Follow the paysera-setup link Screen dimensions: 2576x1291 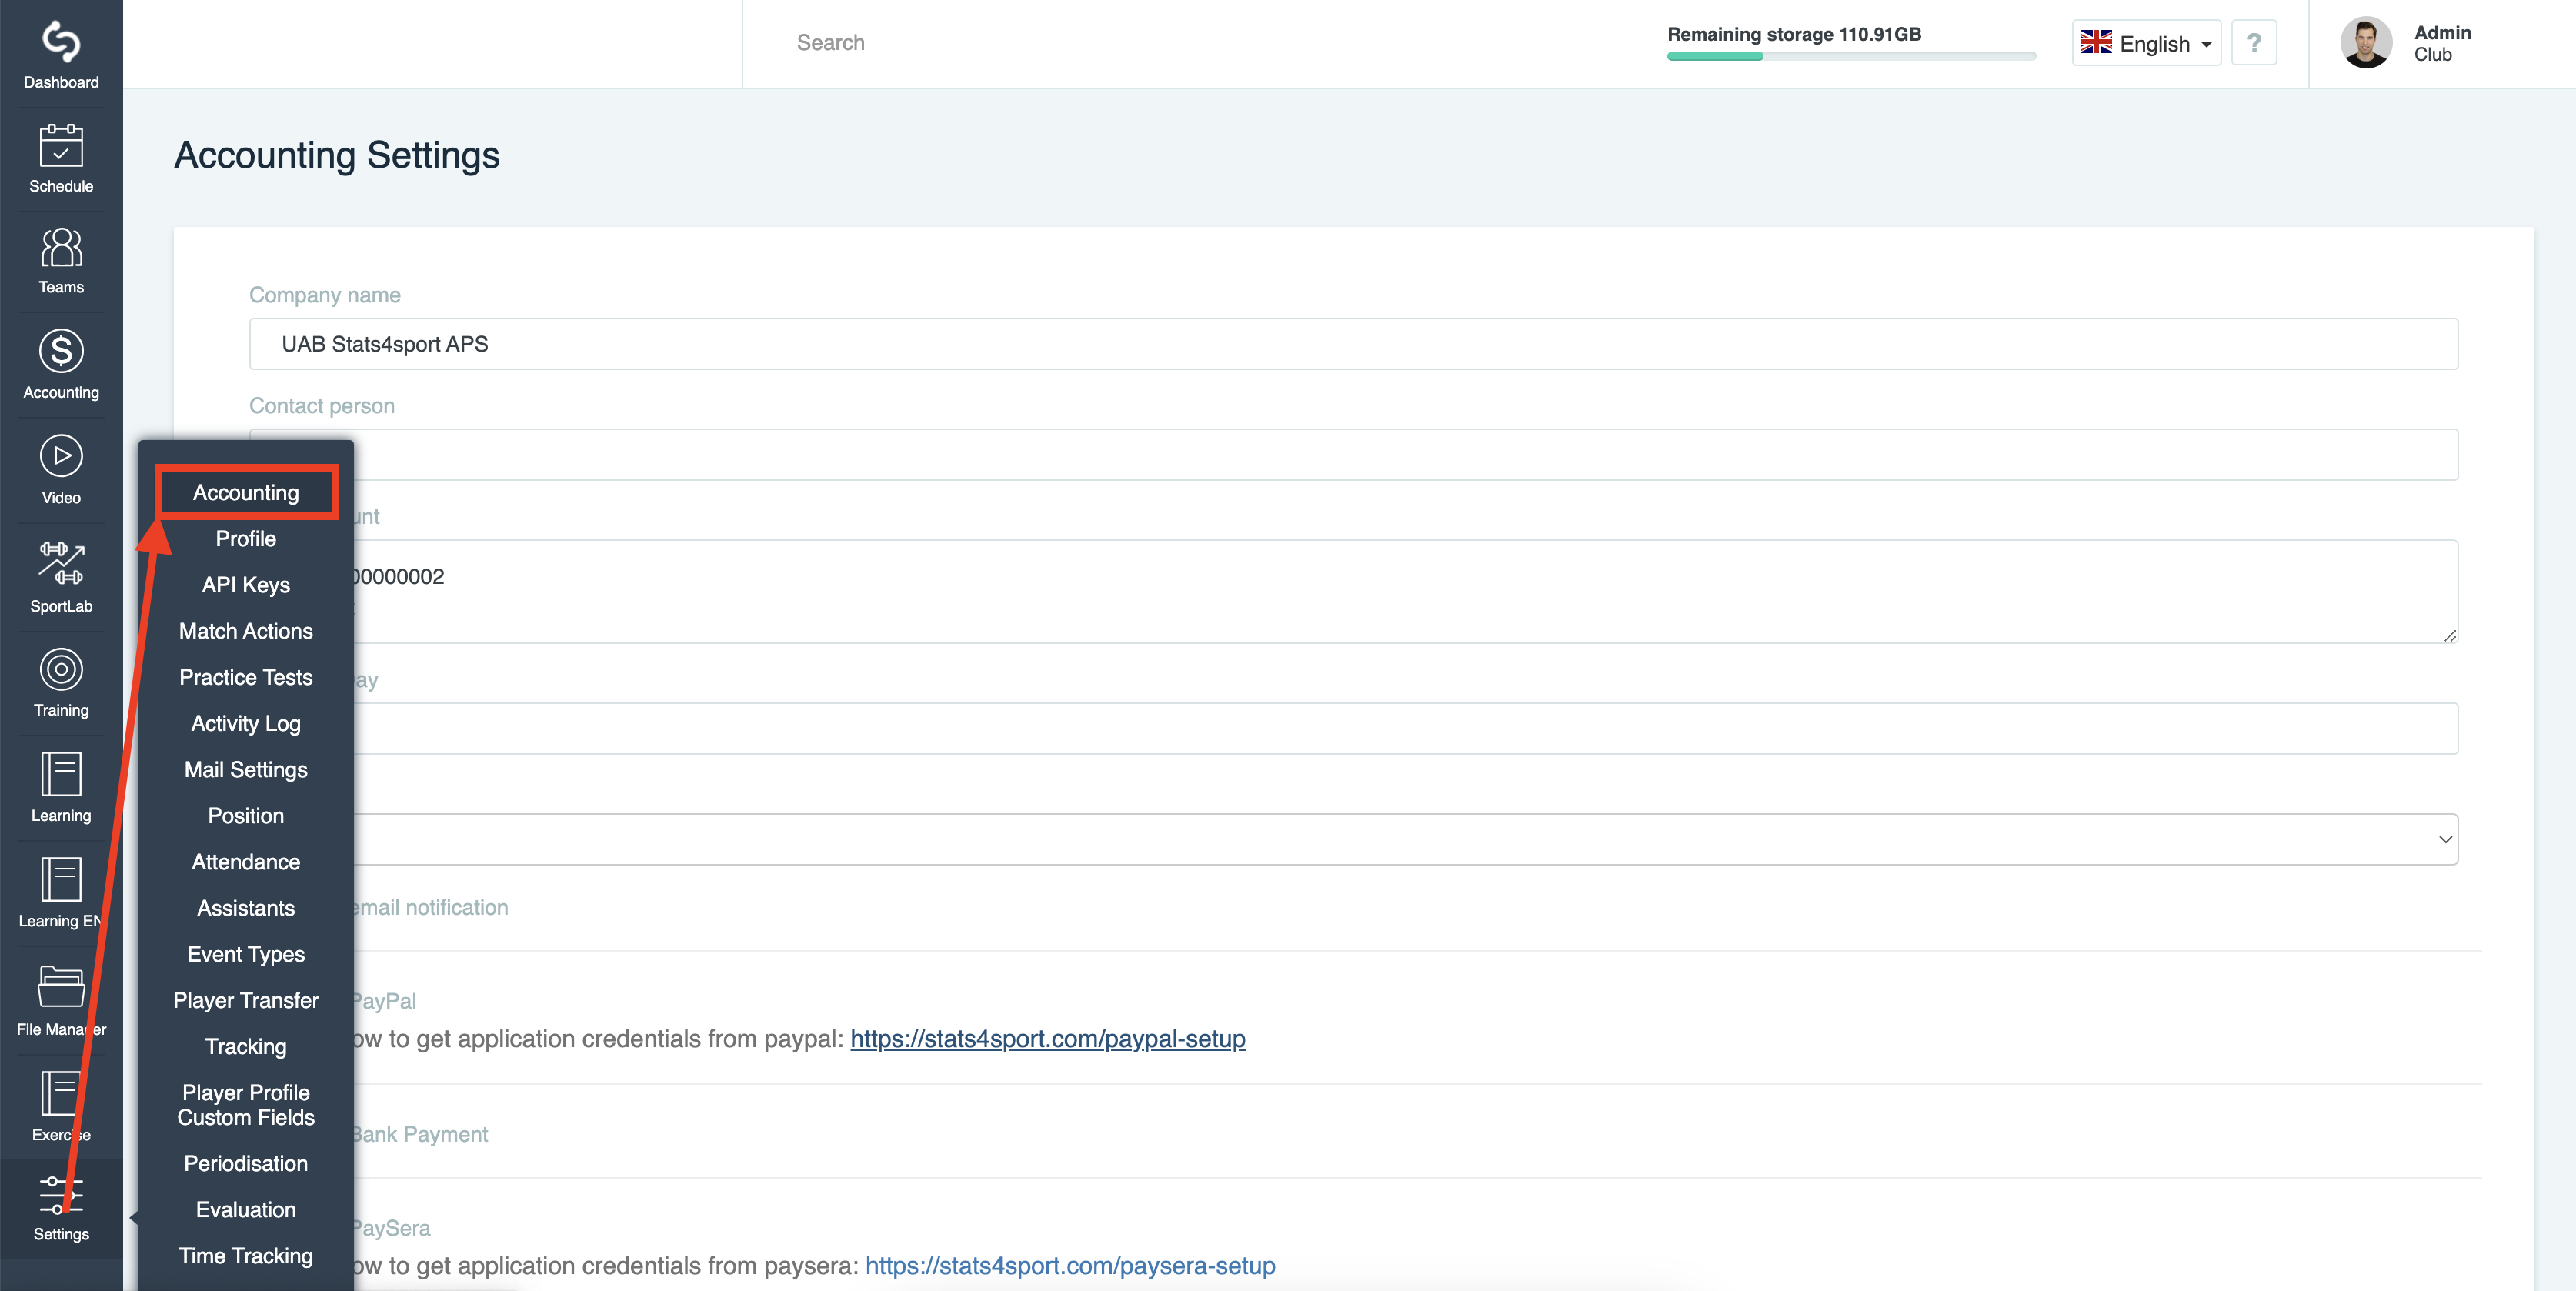tap(1070, 1266)
